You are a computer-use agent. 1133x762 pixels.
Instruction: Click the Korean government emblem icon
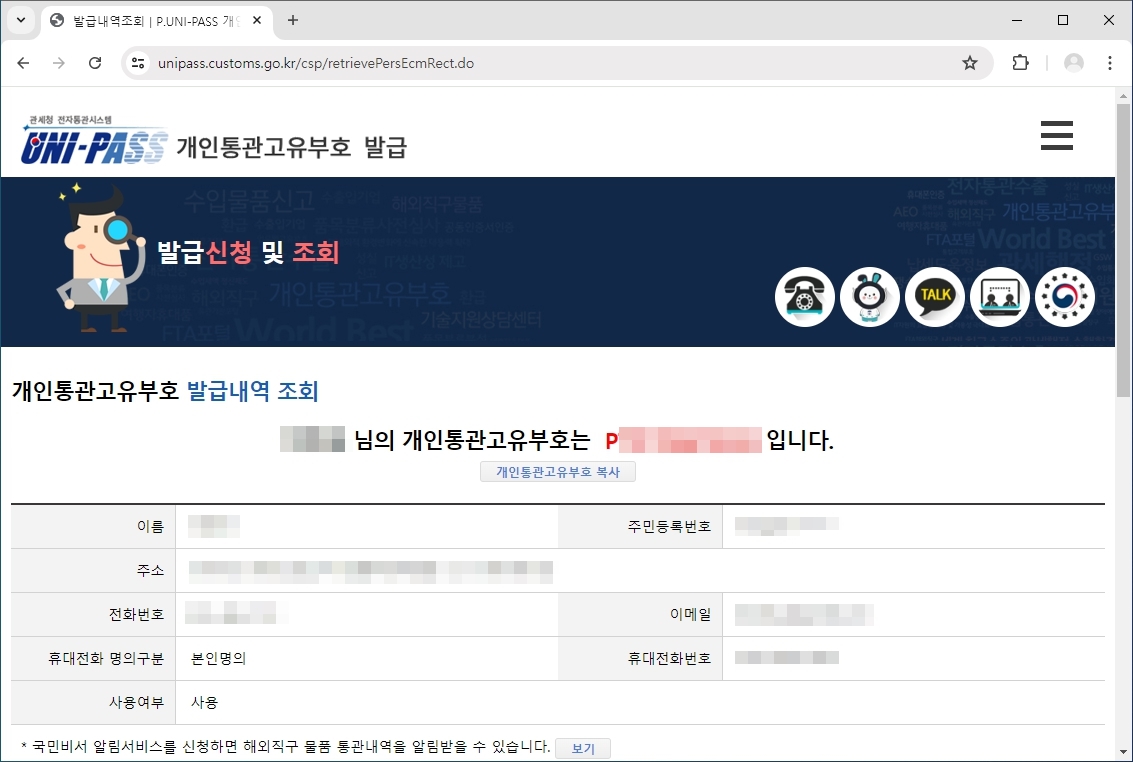coord(1065,297)
